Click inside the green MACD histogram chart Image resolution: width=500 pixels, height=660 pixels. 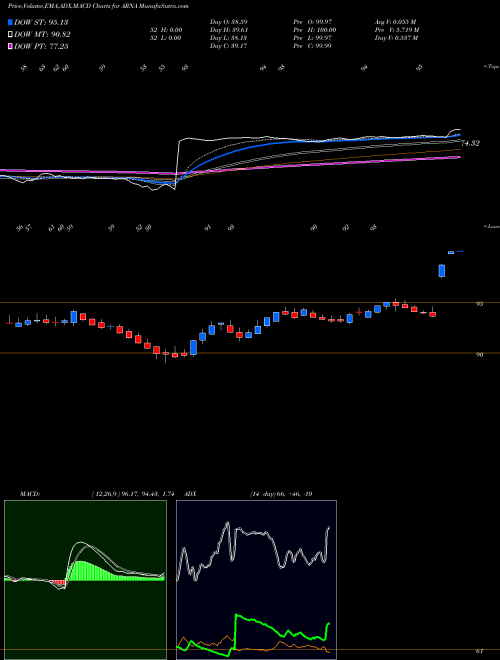click(85, 580)
